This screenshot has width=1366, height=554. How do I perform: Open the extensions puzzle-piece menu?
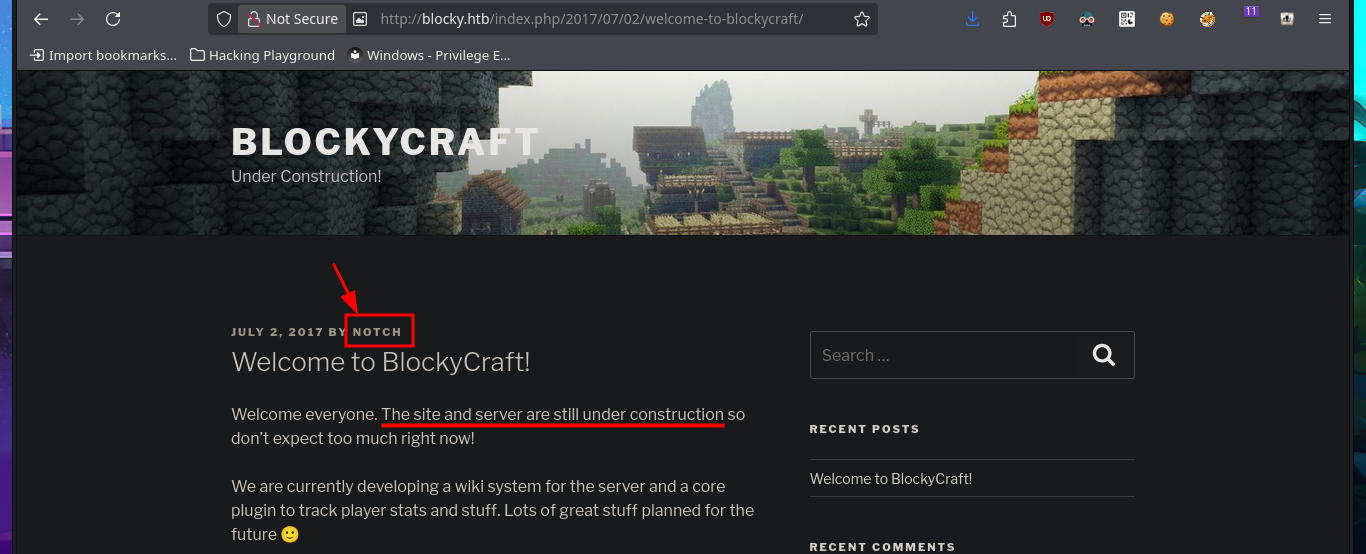pos(1010,19)
